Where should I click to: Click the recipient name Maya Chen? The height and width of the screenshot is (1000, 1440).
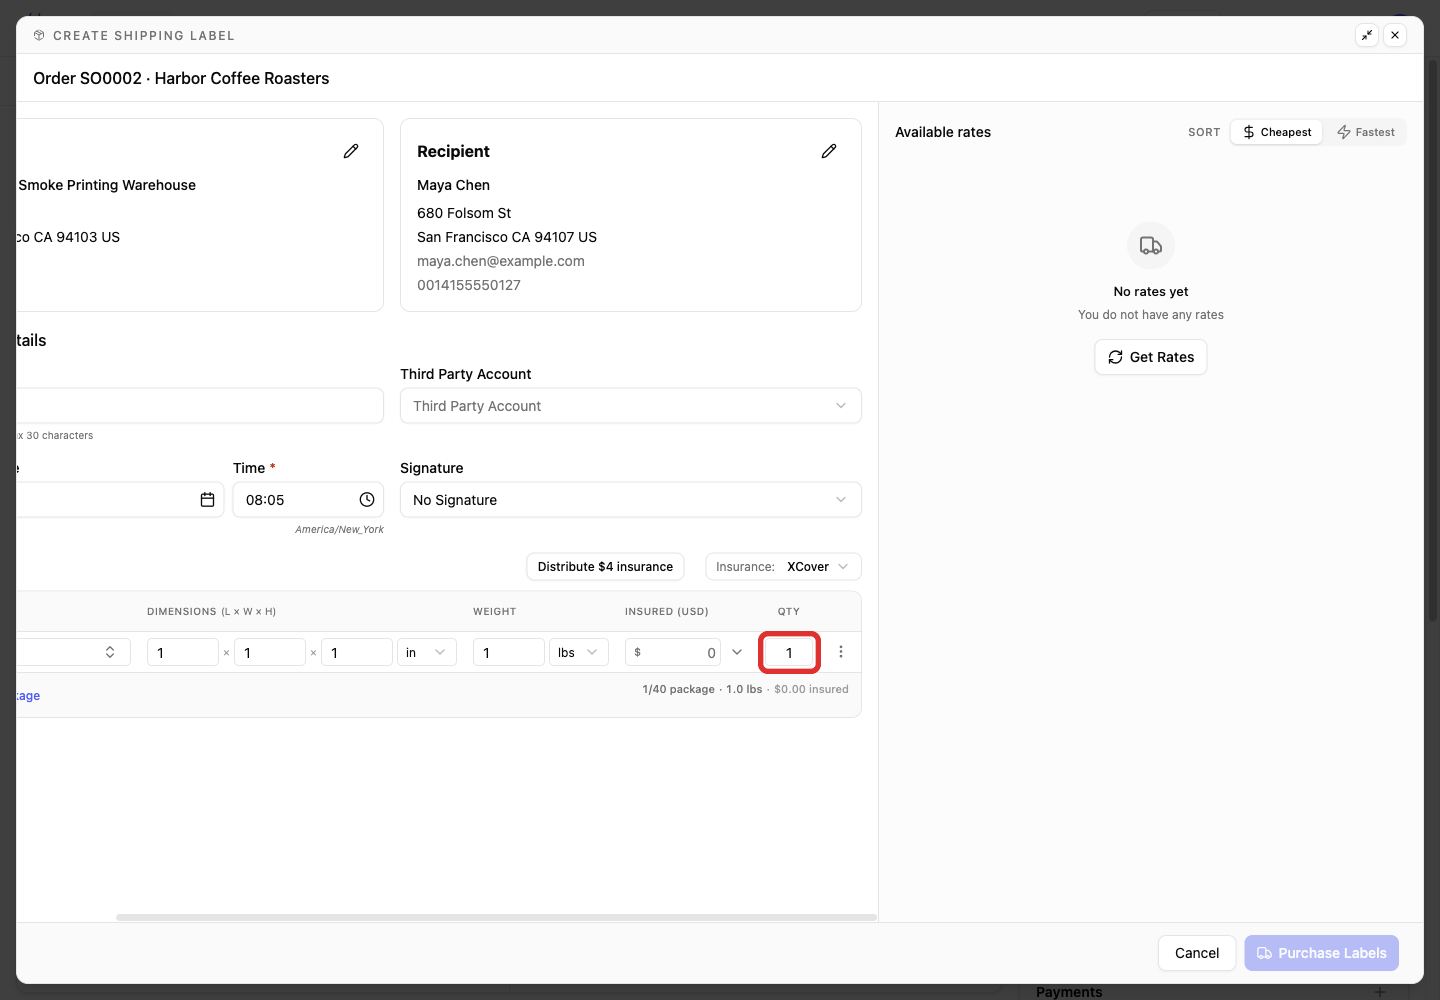pyautogui.click(x=453, y=185)
